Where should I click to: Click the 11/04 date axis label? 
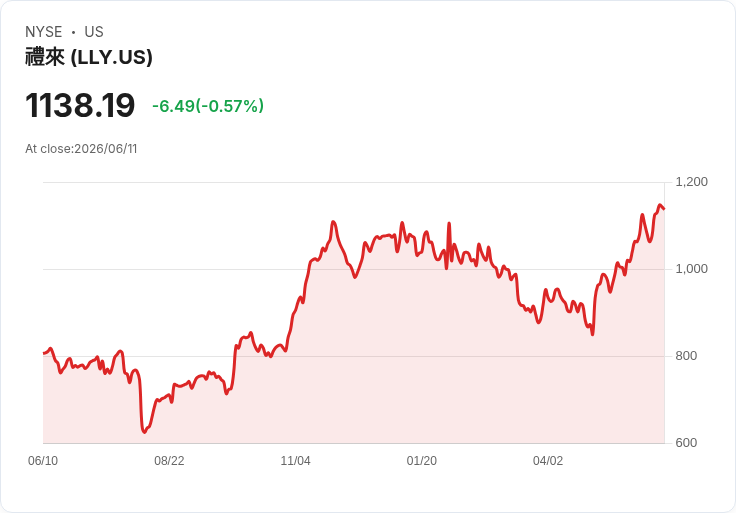[295, 461]
